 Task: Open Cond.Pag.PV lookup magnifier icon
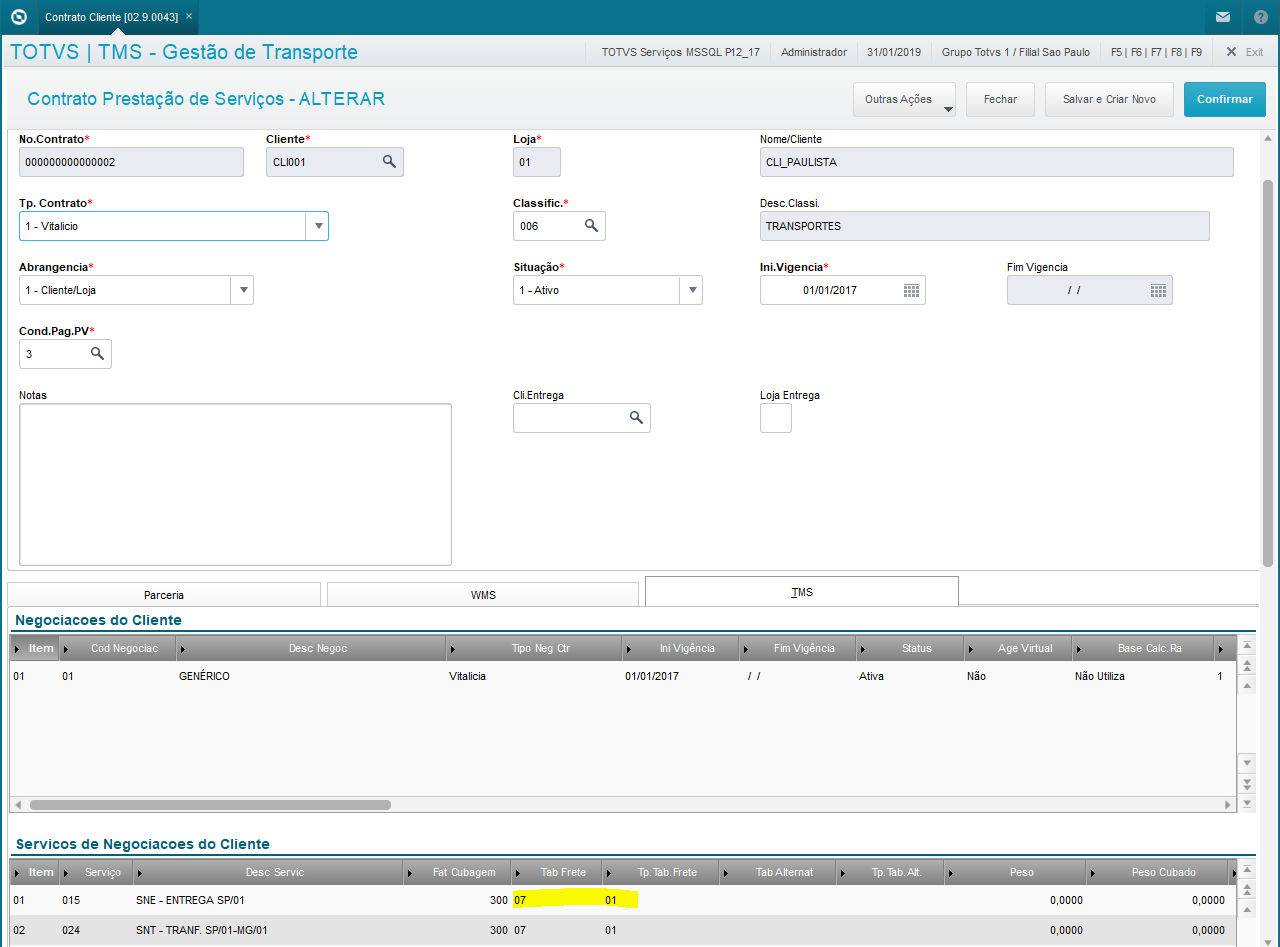97,354
